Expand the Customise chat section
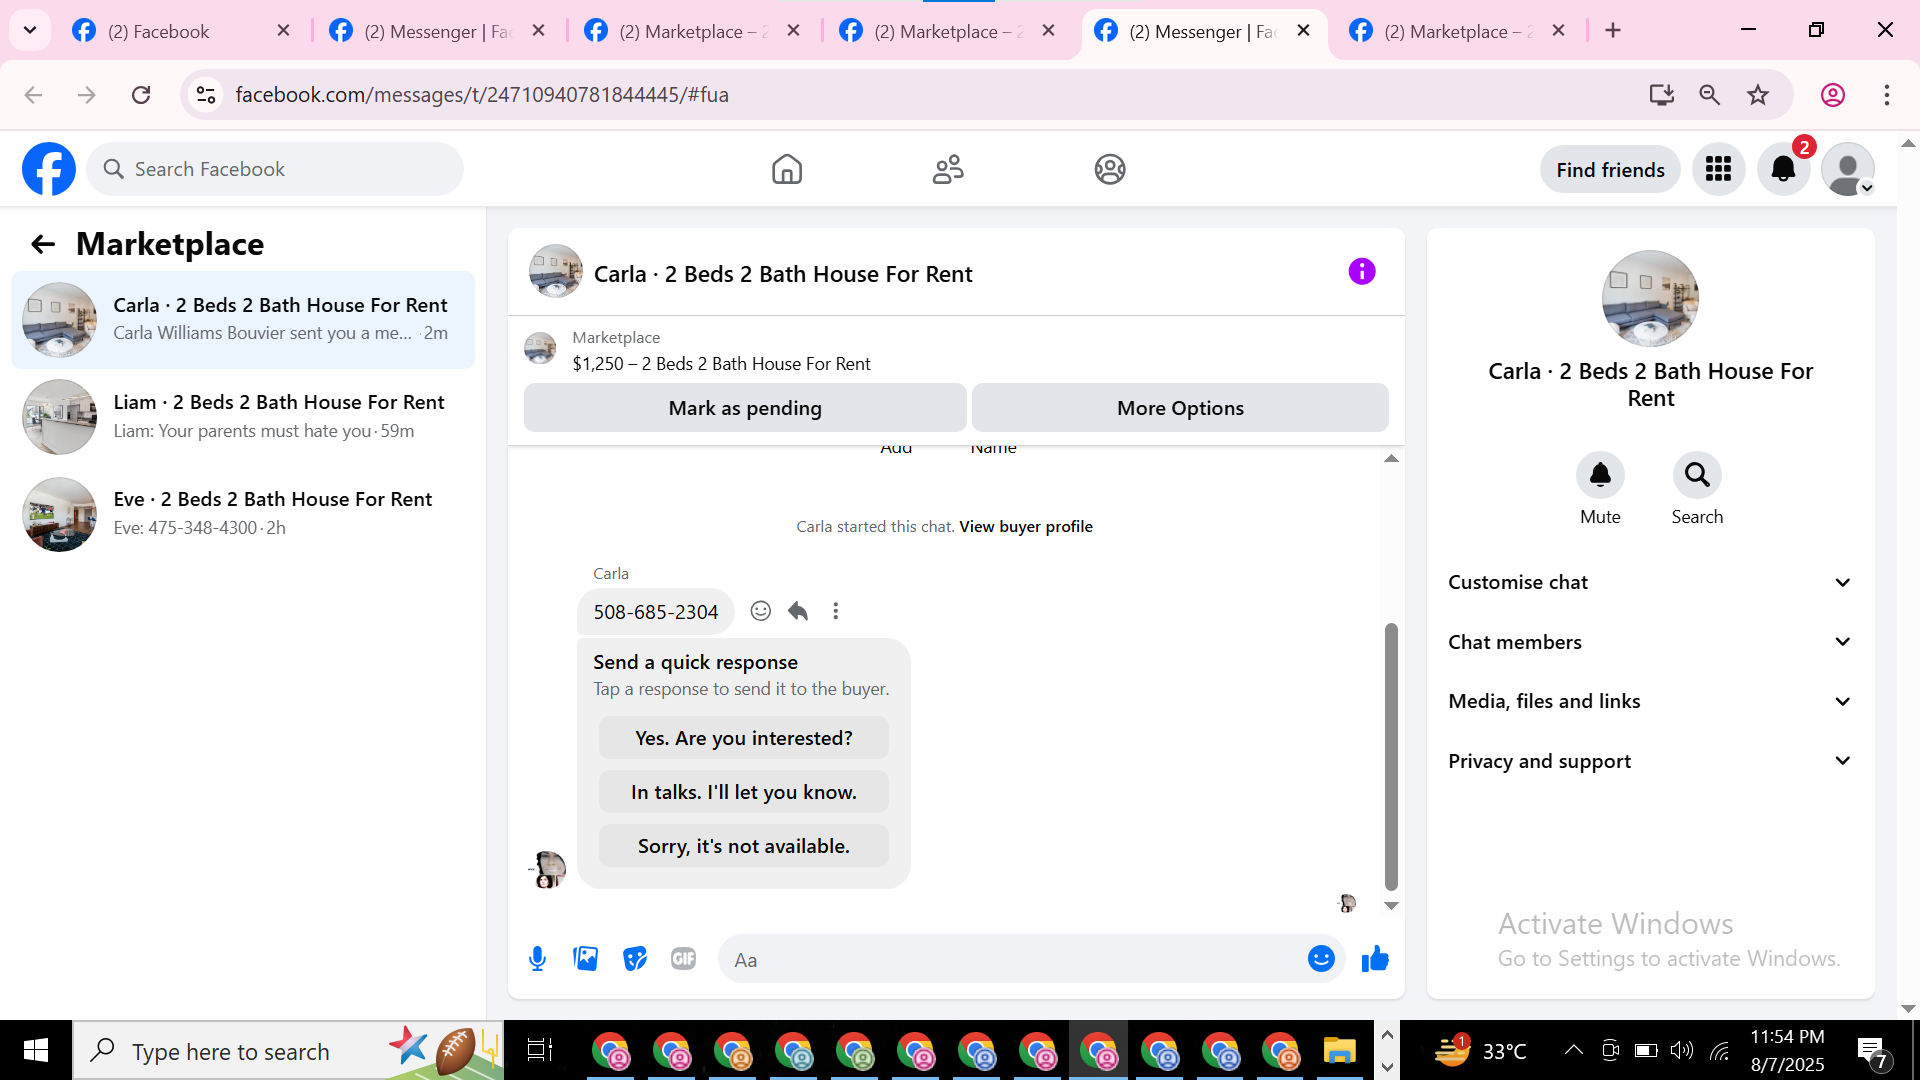This screenshot has width=1920, height=1080. pos(1649,582)
